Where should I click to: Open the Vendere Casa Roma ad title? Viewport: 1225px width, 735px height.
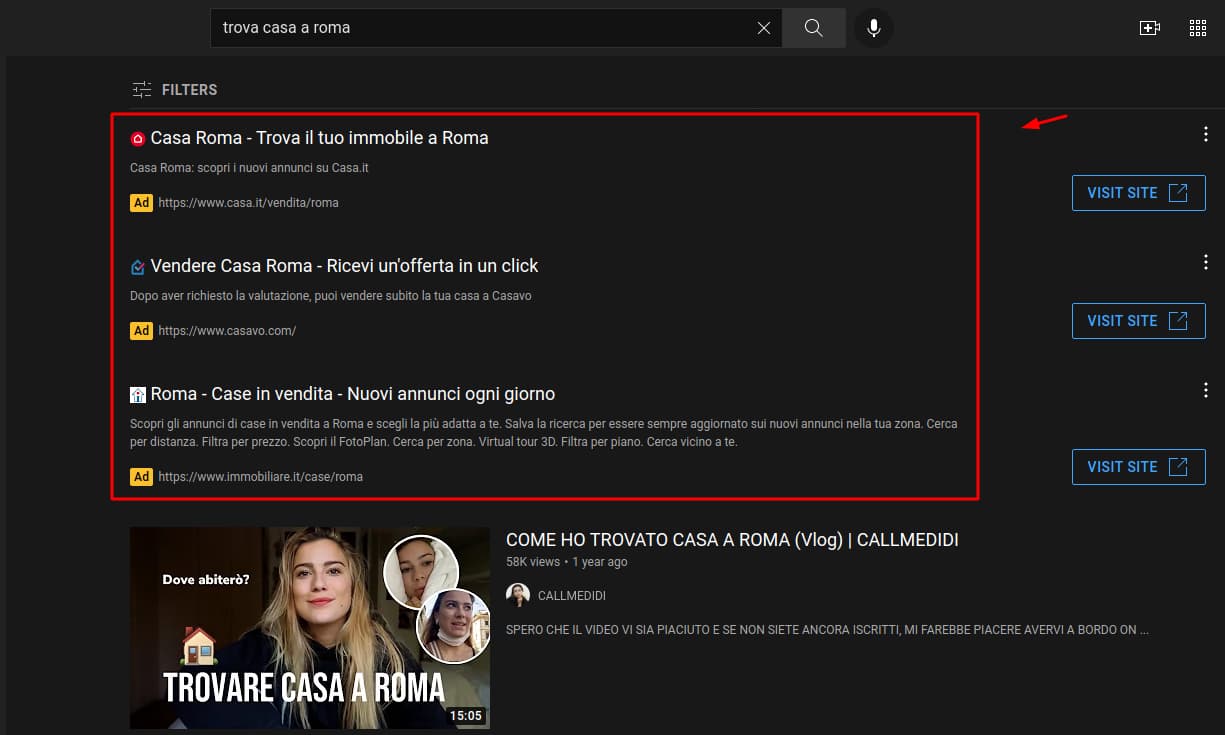coord(344,266)
